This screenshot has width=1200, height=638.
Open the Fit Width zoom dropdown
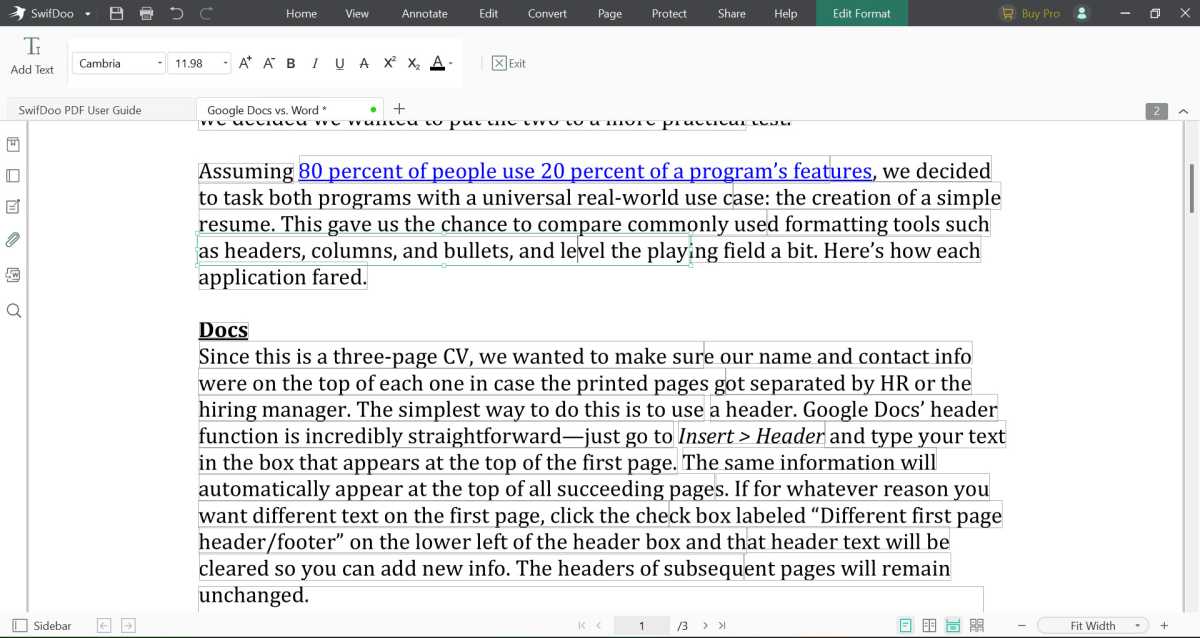coord(1093,625)
